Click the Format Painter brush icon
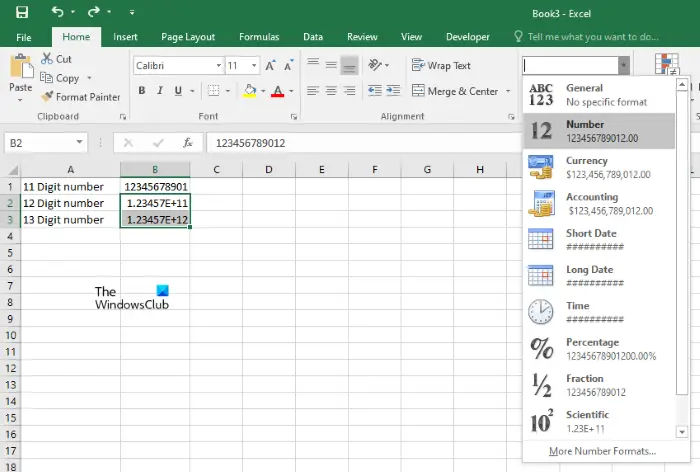The height and width of the screenshot is (472, 700). point(47,97)
